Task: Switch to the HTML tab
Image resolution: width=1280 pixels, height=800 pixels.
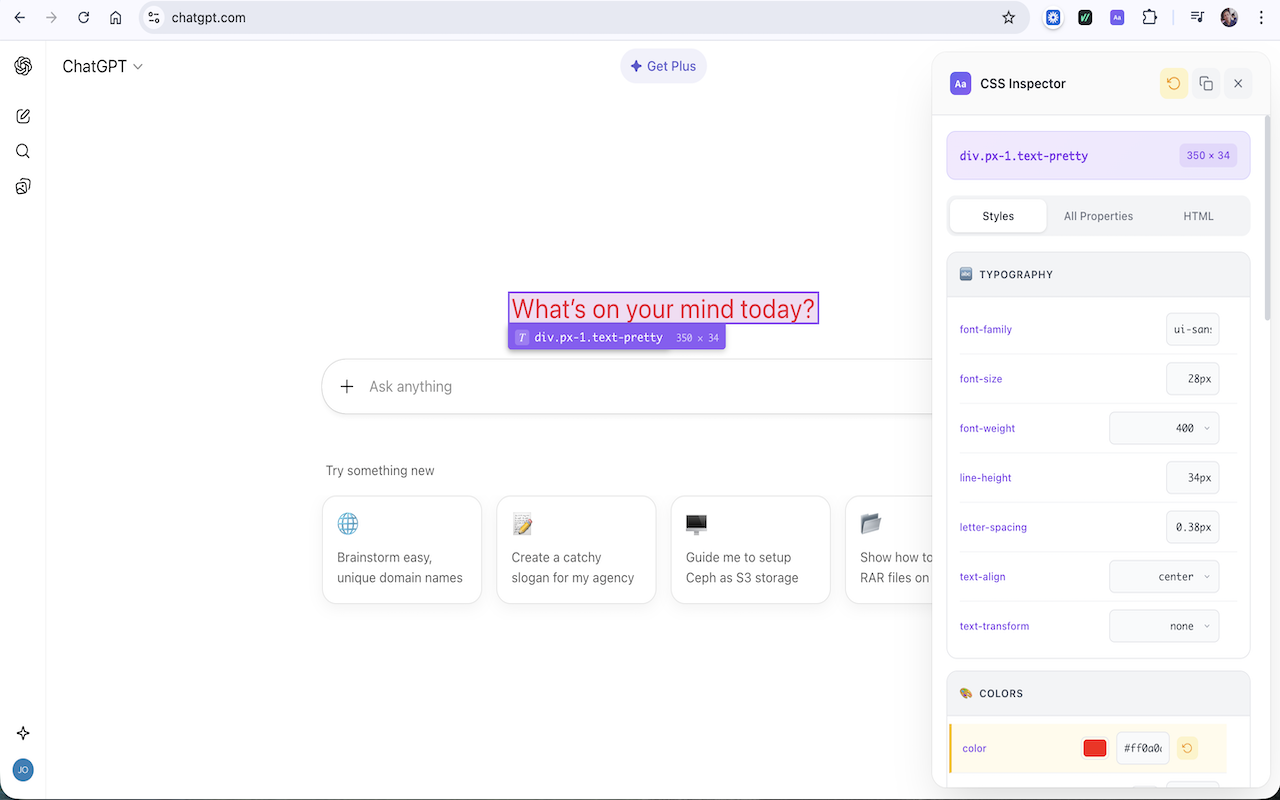Action: (x=1198, y=216)
